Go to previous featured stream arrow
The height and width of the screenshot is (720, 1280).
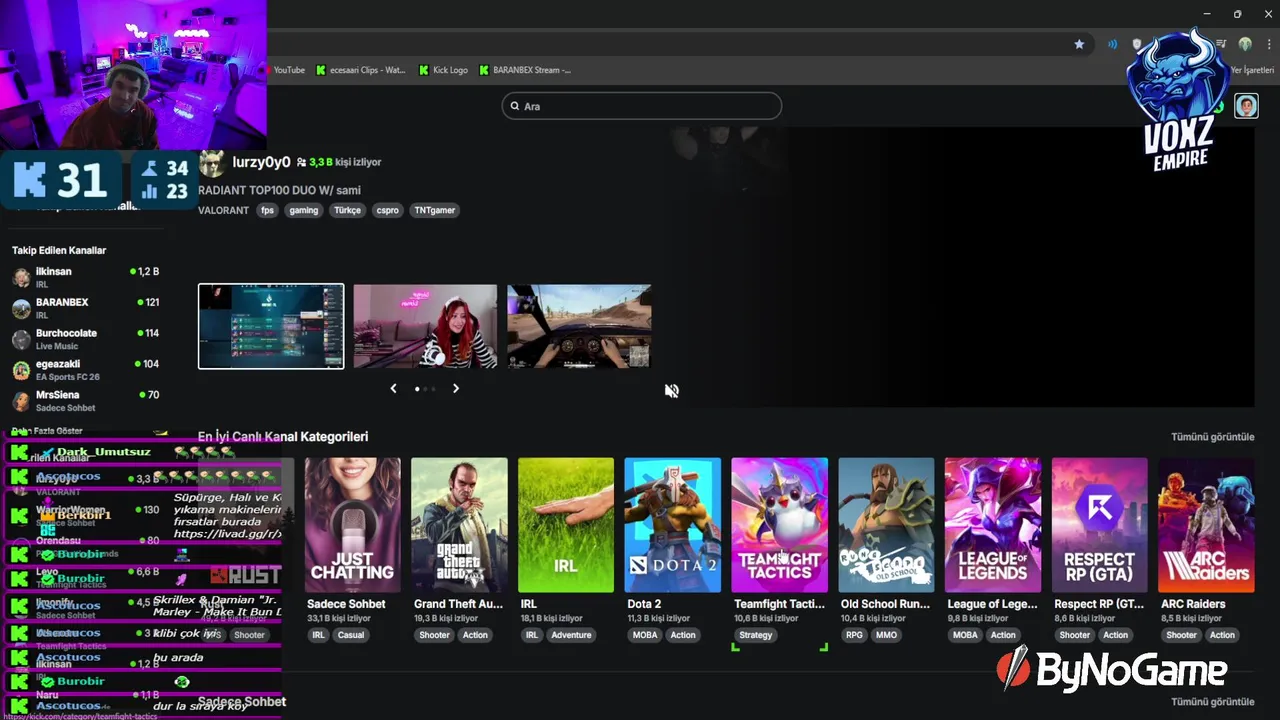(393, 388)
